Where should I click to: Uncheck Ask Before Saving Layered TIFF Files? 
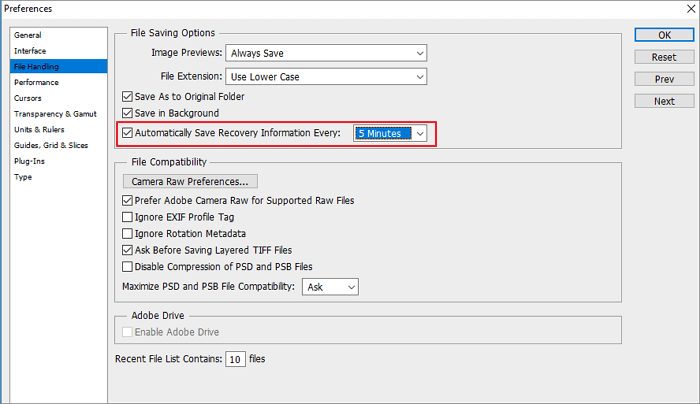point(127,250)
